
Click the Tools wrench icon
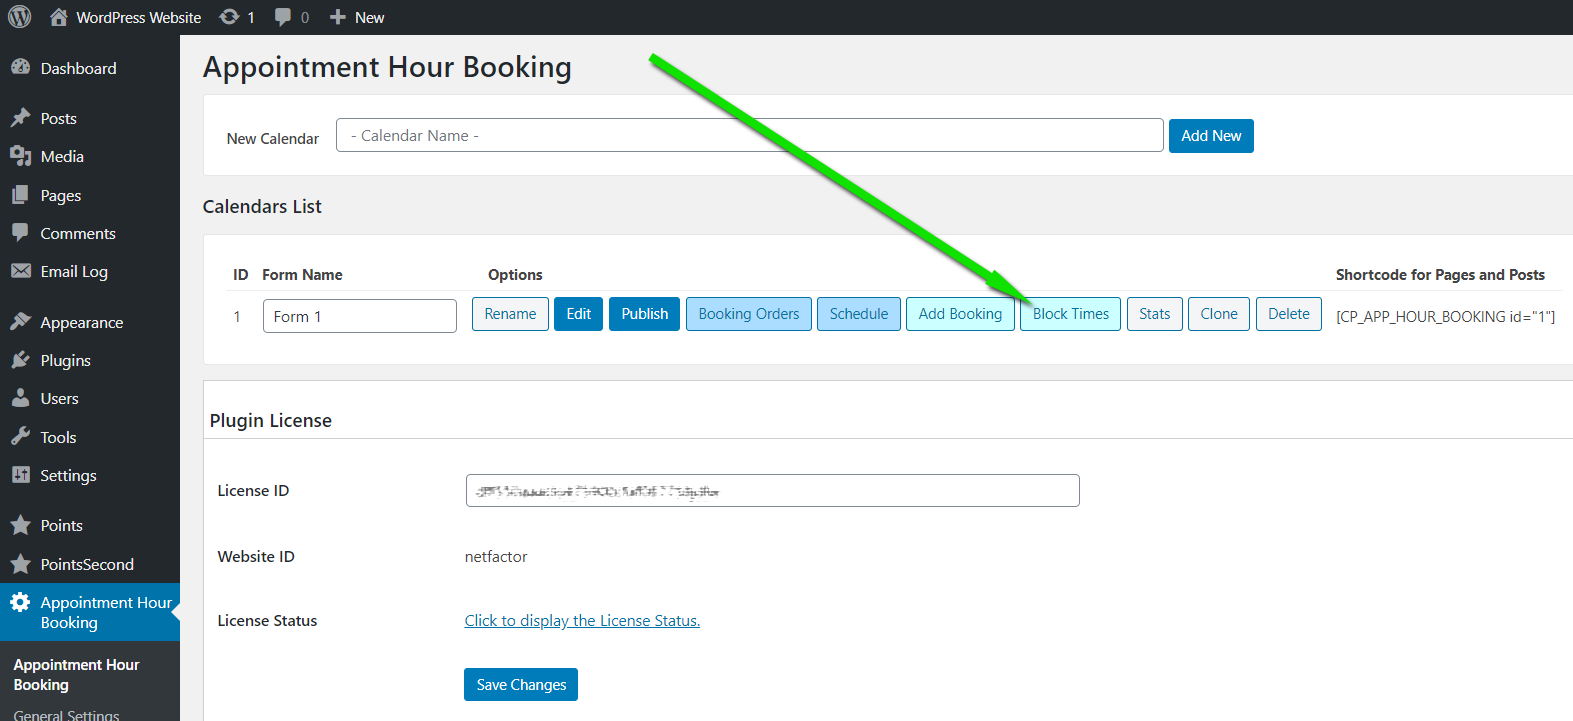click(20, 437)
